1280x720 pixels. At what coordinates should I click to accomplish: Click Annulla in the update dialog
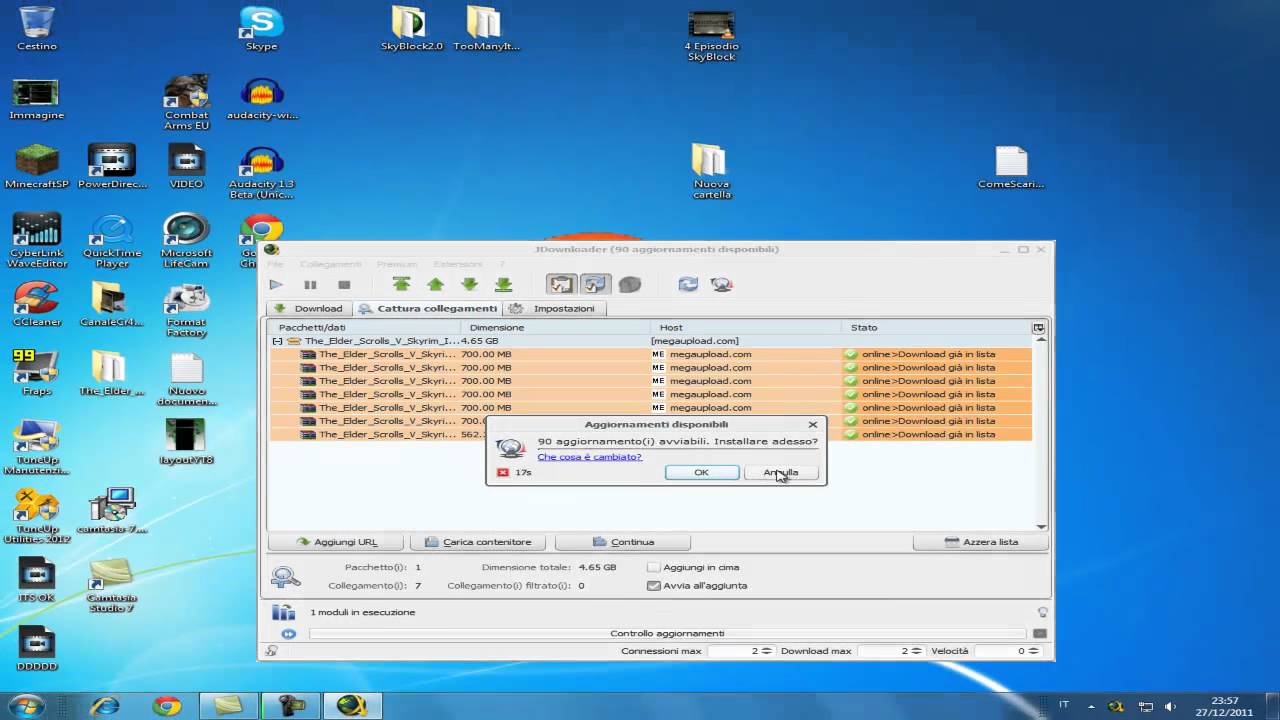point(781,472)
